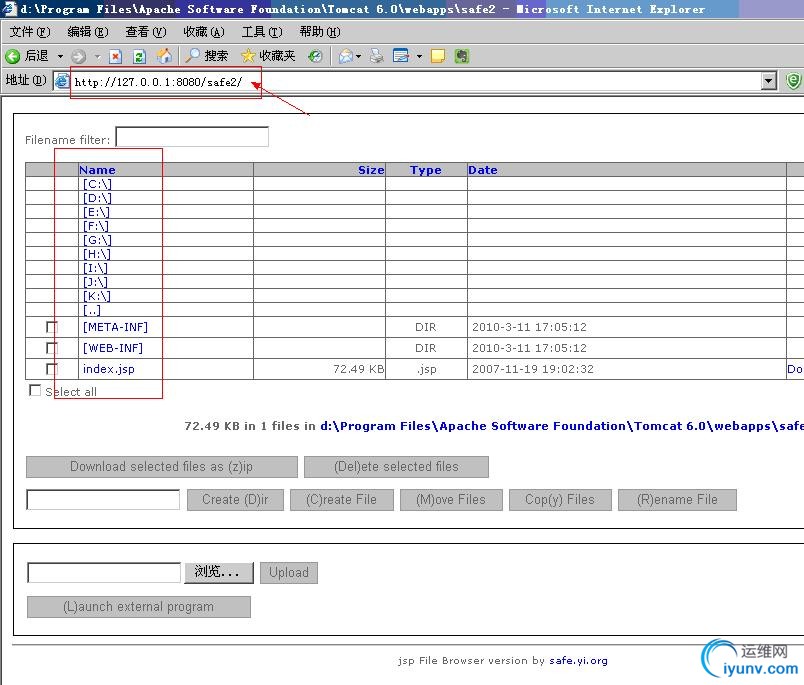Open the index.jsp file link
This screenshot has height=685, width=804.
click(109, 369)
